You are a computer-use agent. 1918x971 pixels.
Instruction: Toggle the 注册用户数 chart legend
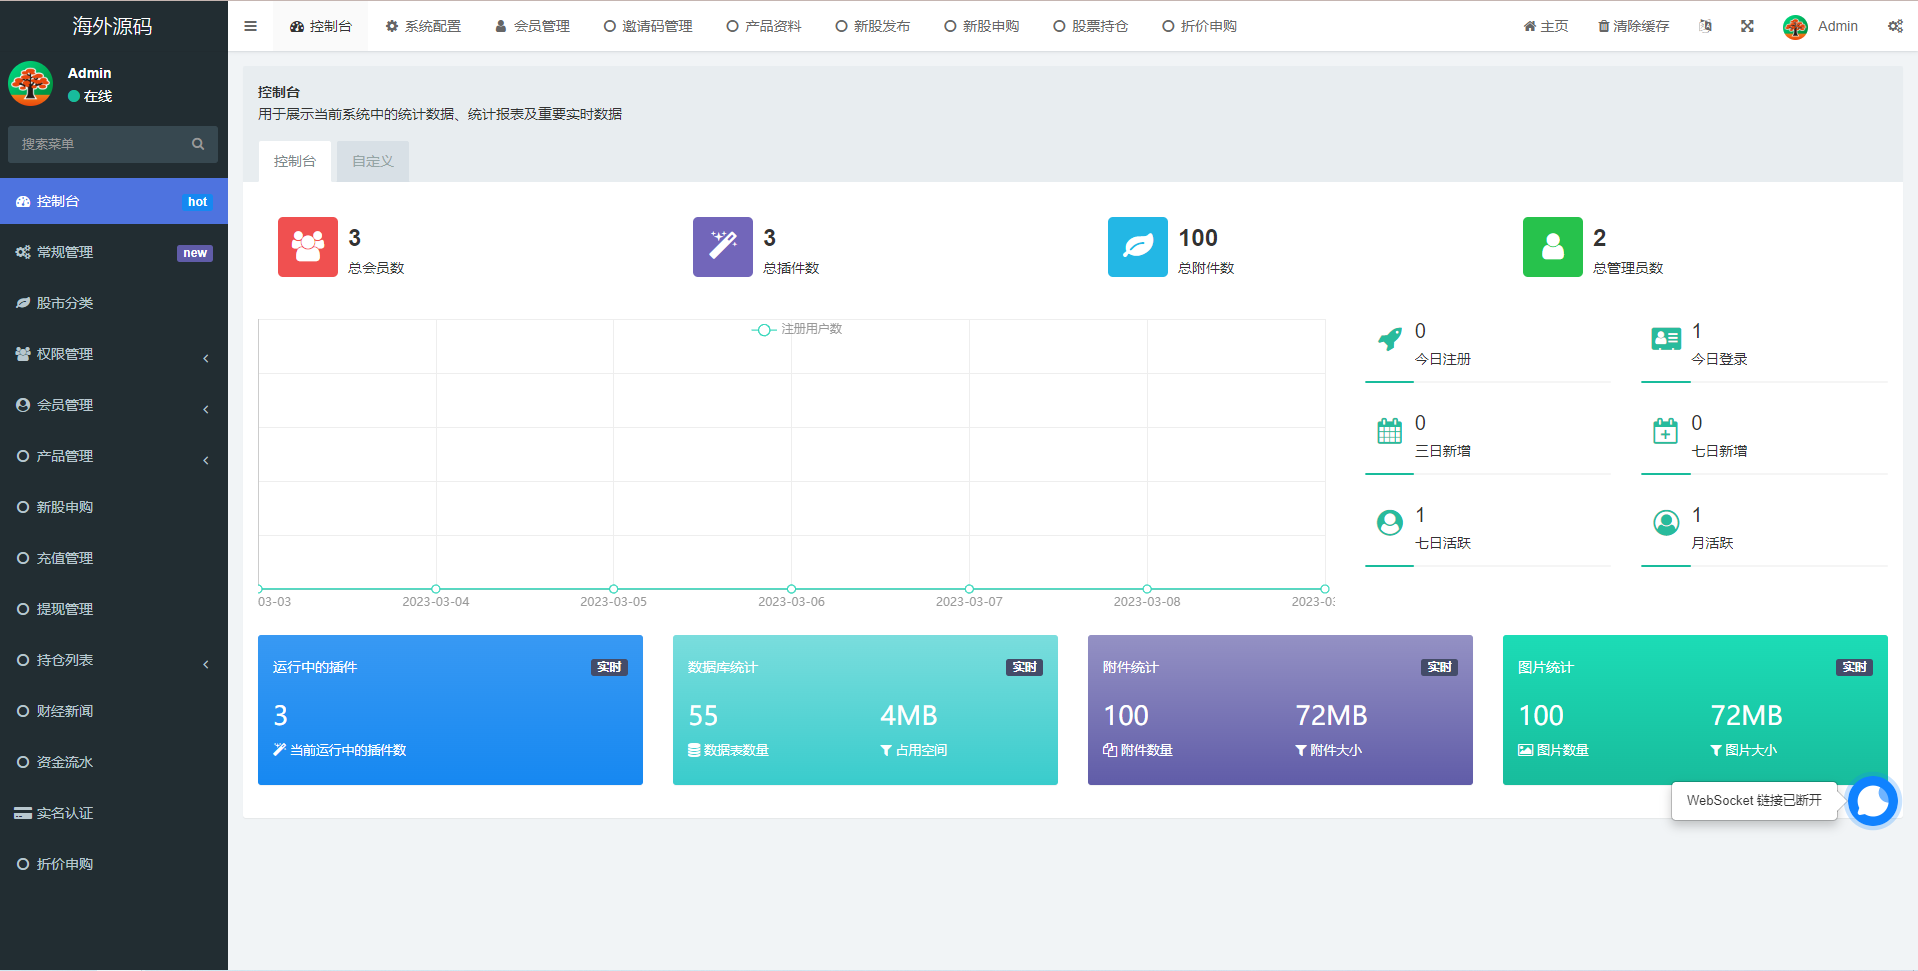point(797,329)
